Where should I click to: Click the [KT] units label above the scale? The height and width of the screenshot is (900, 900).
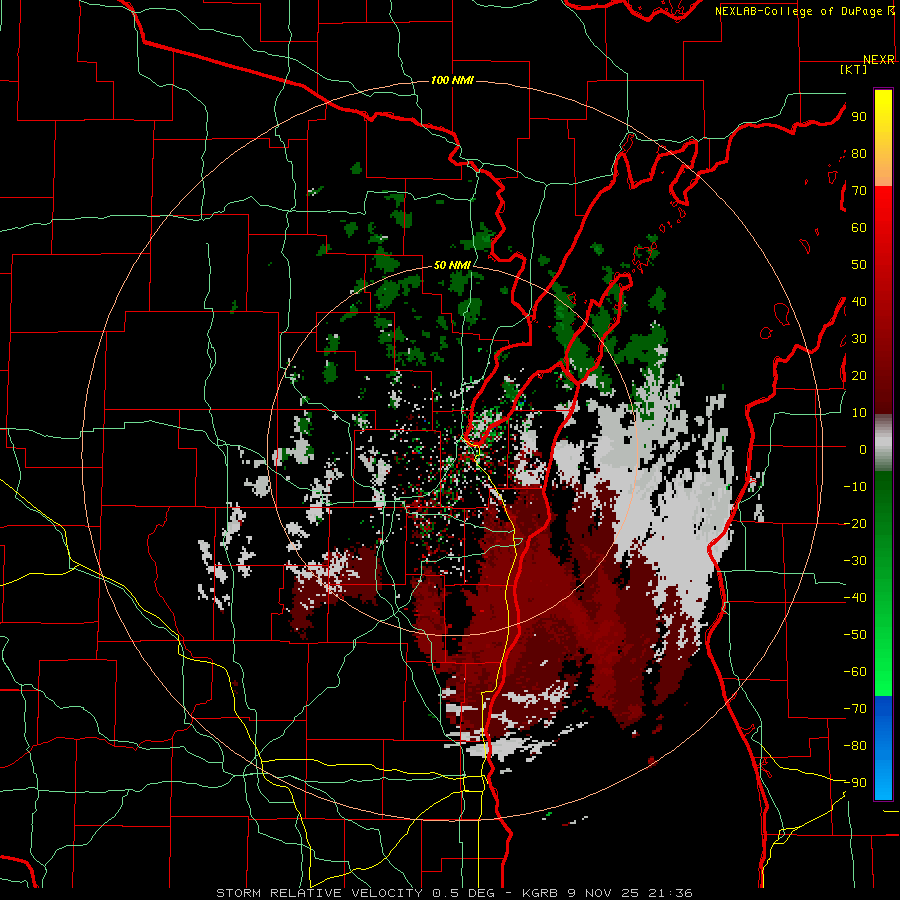[854, 69]
